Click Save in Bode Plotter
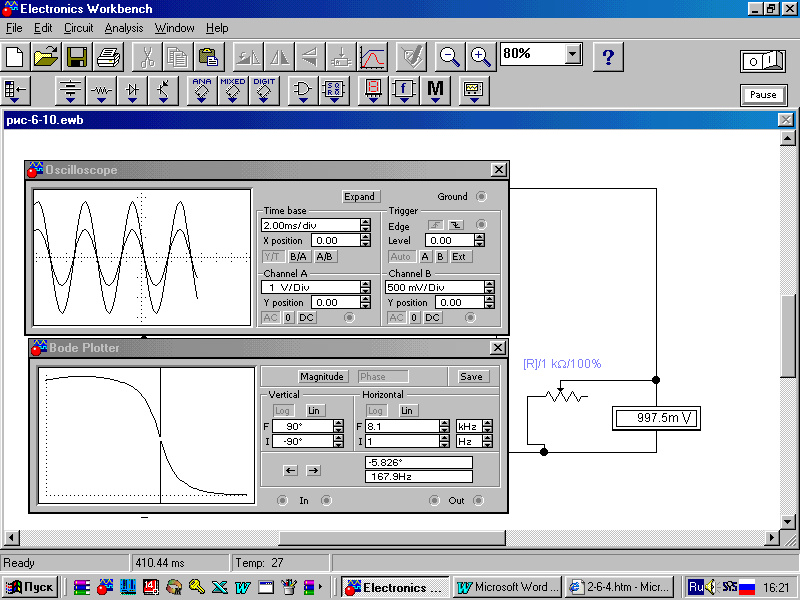This screenshot has width=800, height=600. tap(471, 377)
